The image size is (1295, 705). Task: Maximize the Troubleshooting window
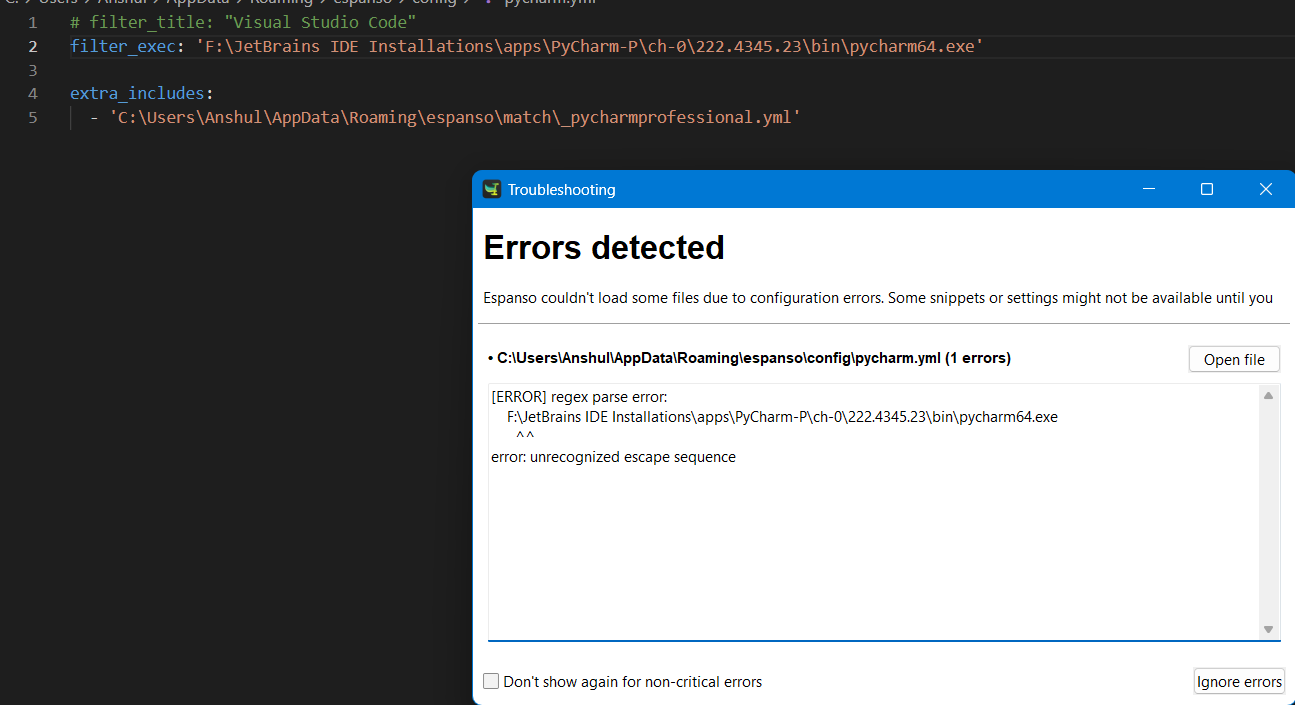(1207, 189)
